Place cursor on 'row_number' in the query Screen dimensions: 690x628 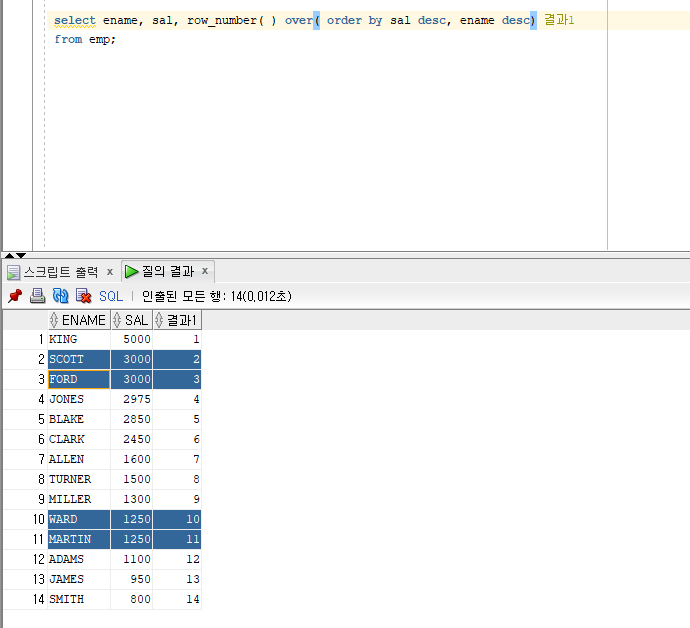click(x=222, y=21)
